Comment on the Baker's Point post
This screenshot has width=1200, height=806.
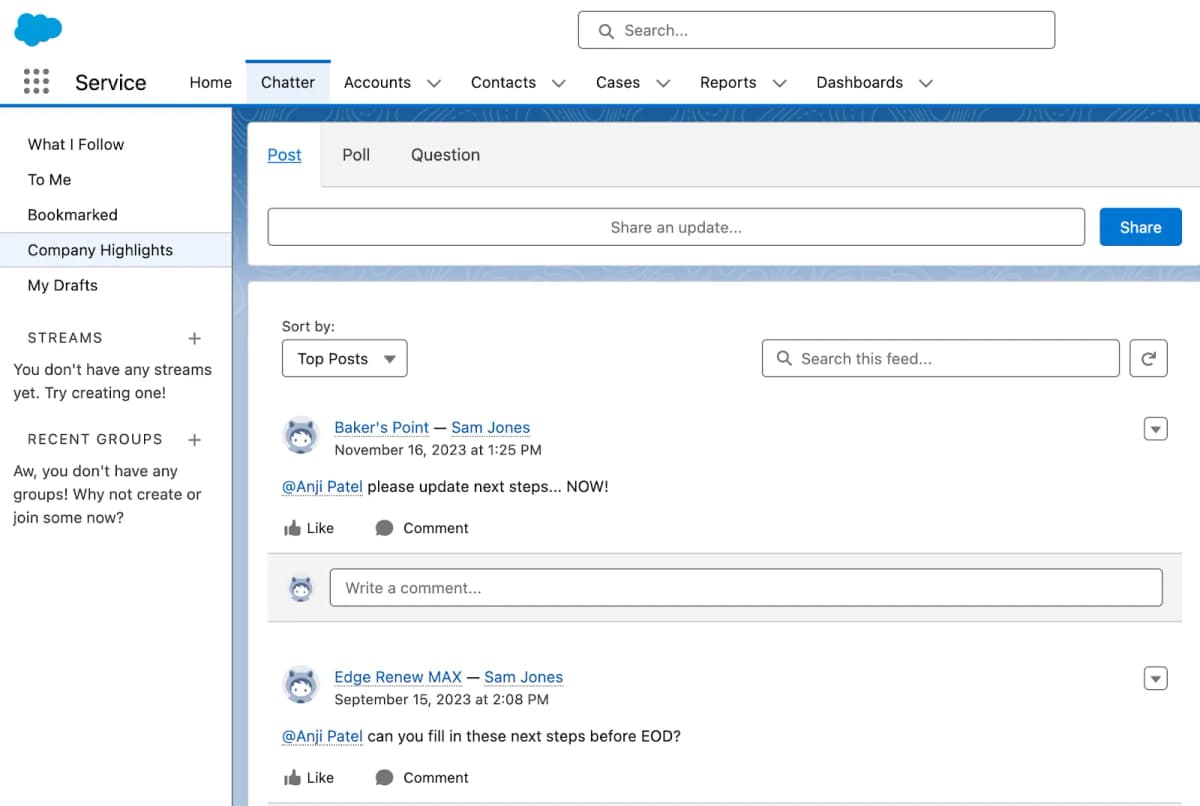pos(422,528)
